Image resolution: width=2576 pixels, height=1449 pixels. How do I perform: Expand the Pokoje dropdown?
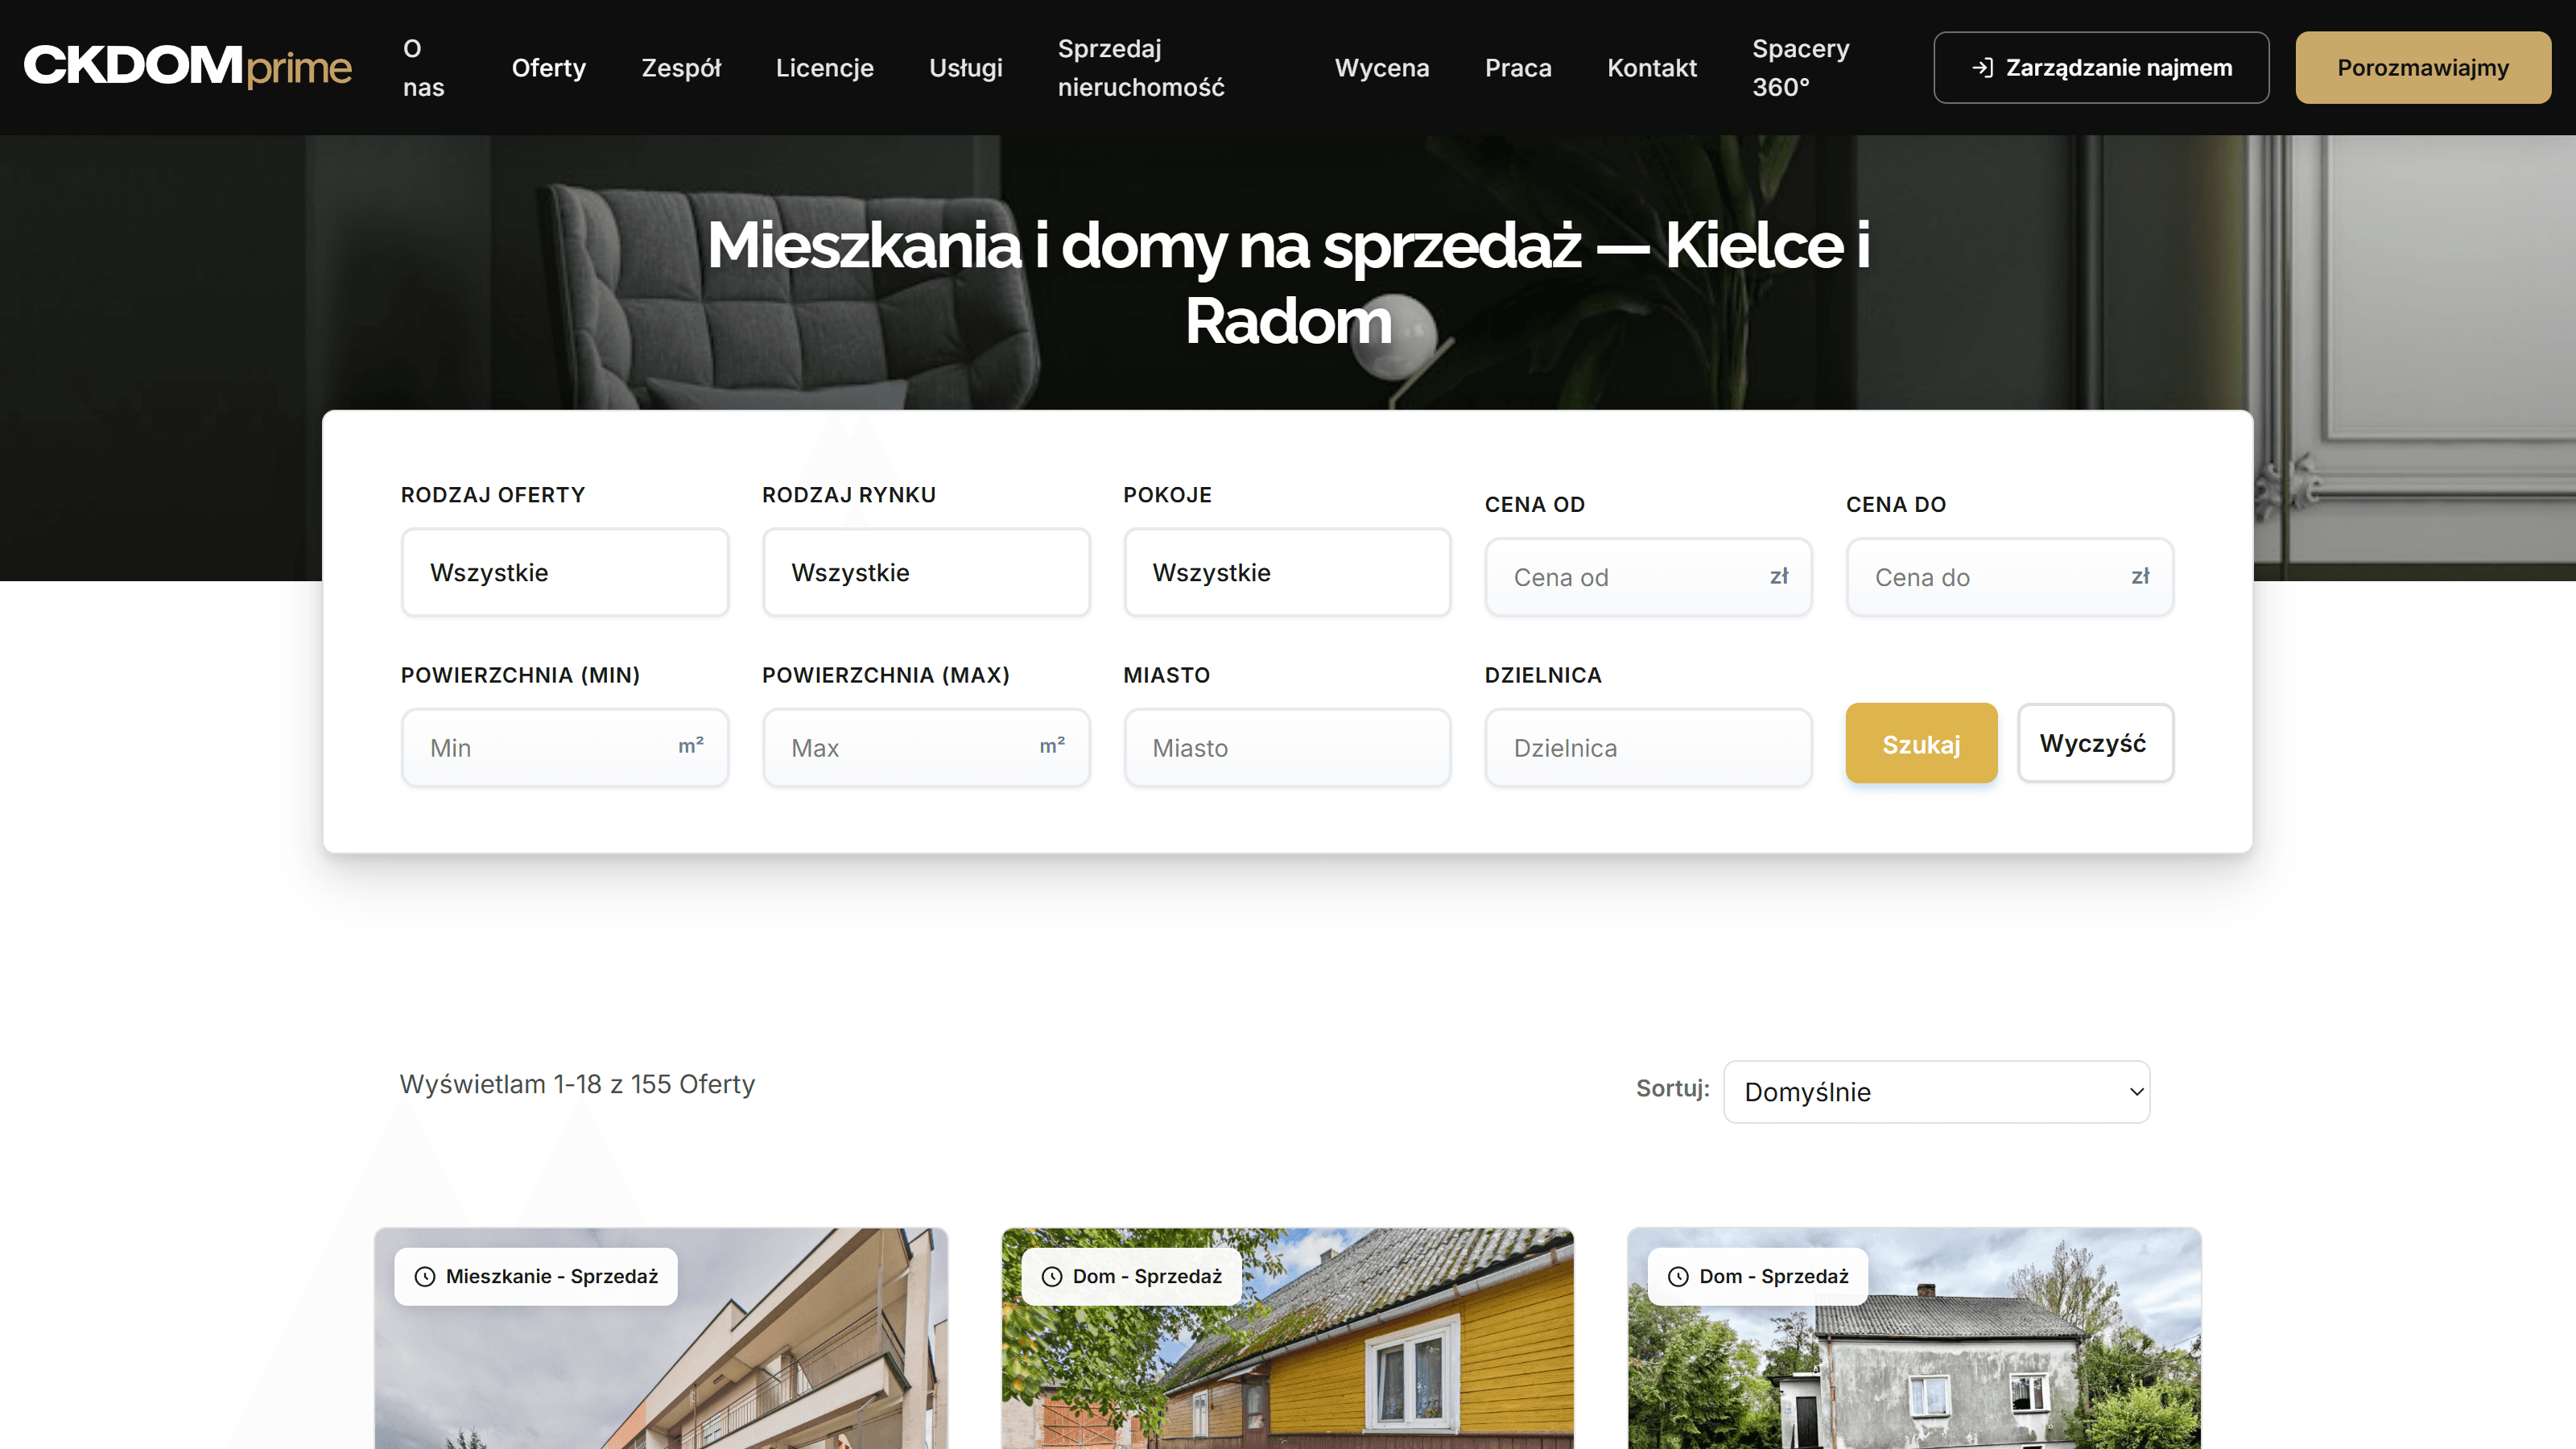tap(1287, 572)
